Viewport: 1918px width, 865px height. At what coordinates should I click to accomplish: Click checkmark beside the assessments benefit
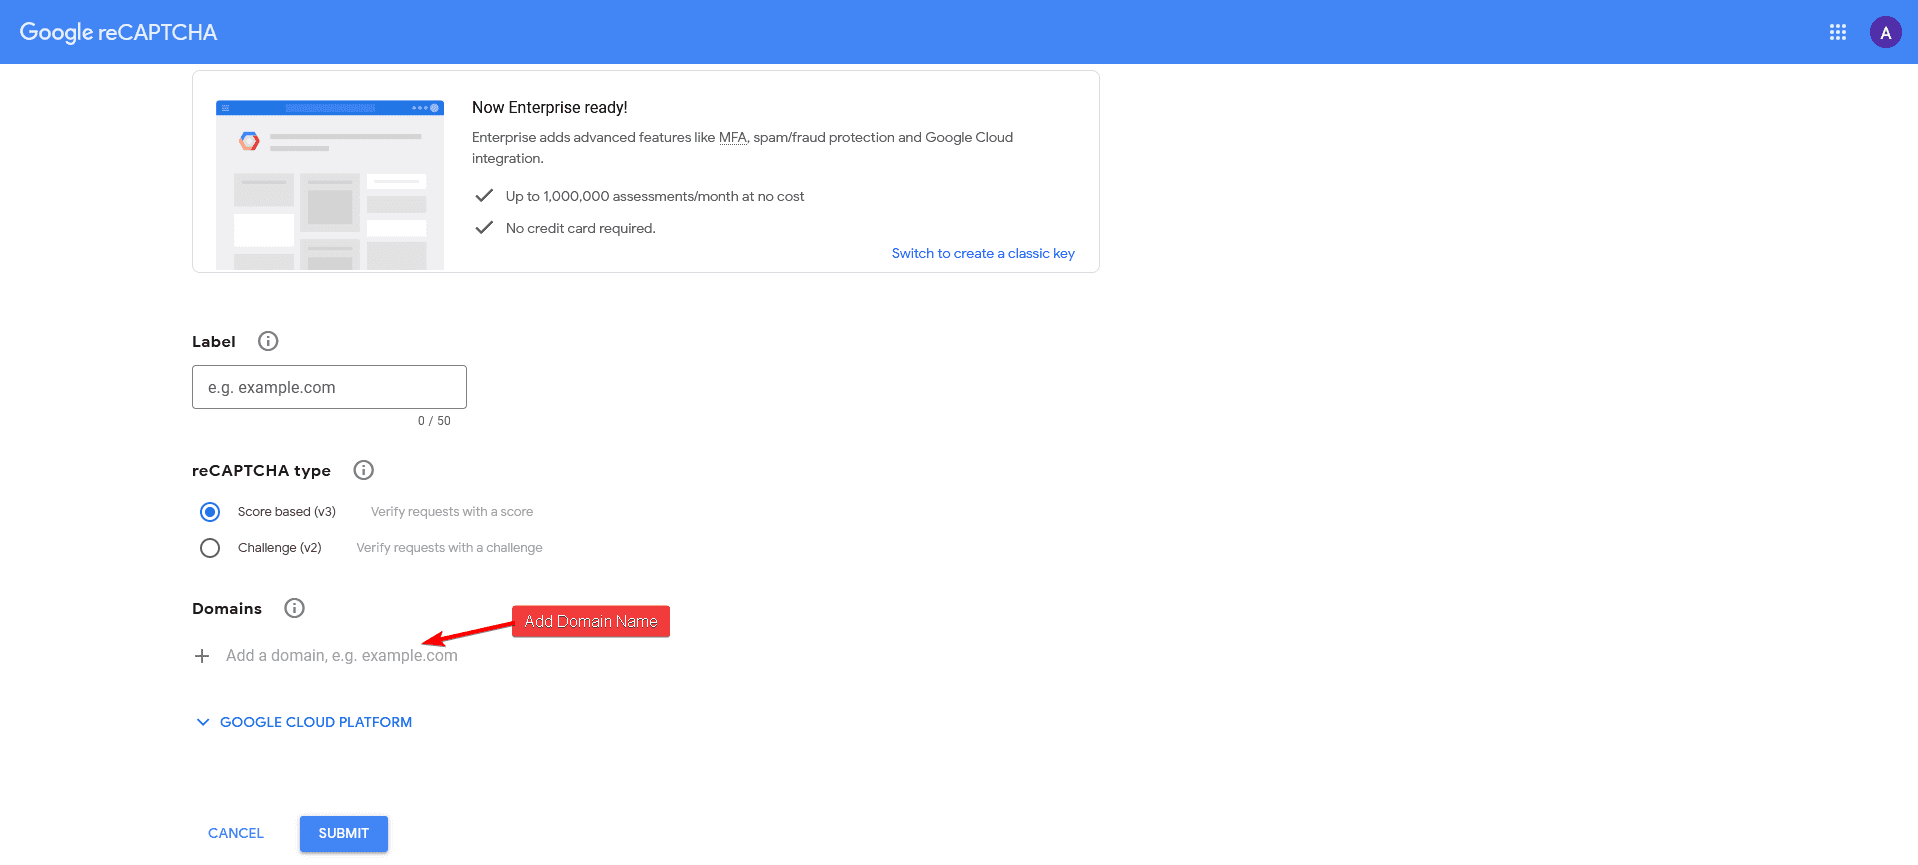tap(484, 195)
